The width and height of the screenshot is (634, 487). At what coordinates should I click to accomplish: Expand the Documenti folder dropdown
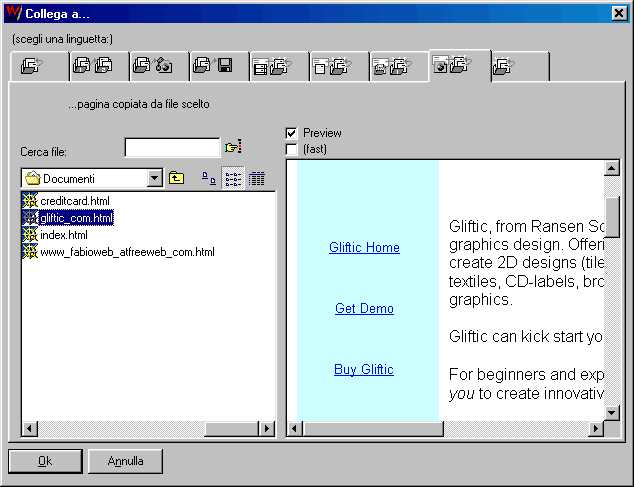tap(154, 178)
